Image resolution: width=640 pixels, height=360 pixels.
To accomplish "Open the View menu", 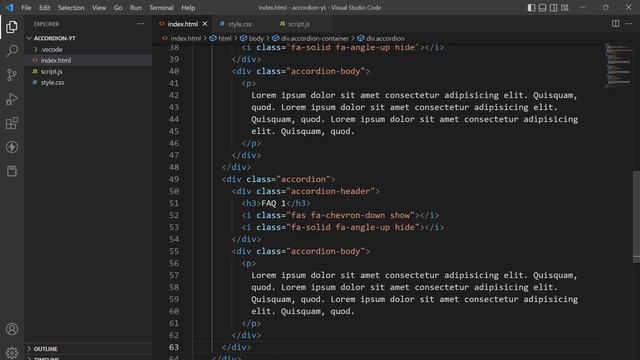I will click(99, 8).
